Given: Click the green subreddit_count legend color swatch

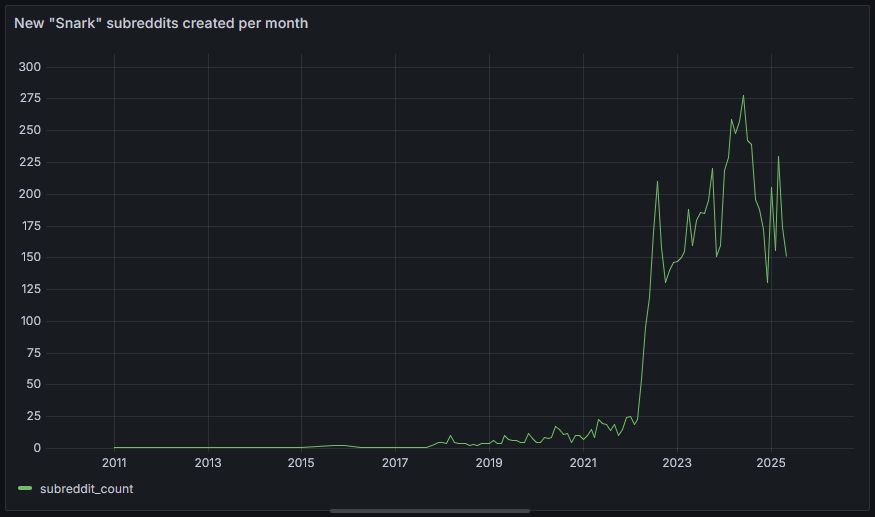Looking at the screenshot, I should point(25,489).
